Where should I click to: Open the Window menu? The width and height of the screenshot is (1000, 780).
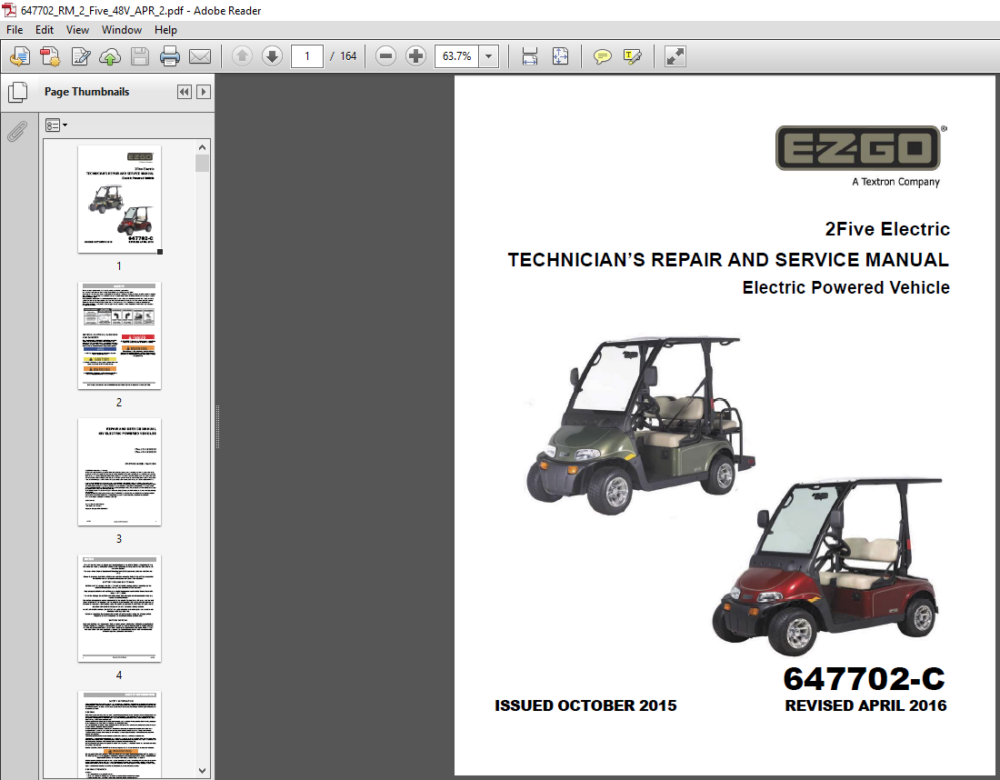(121, 30)
